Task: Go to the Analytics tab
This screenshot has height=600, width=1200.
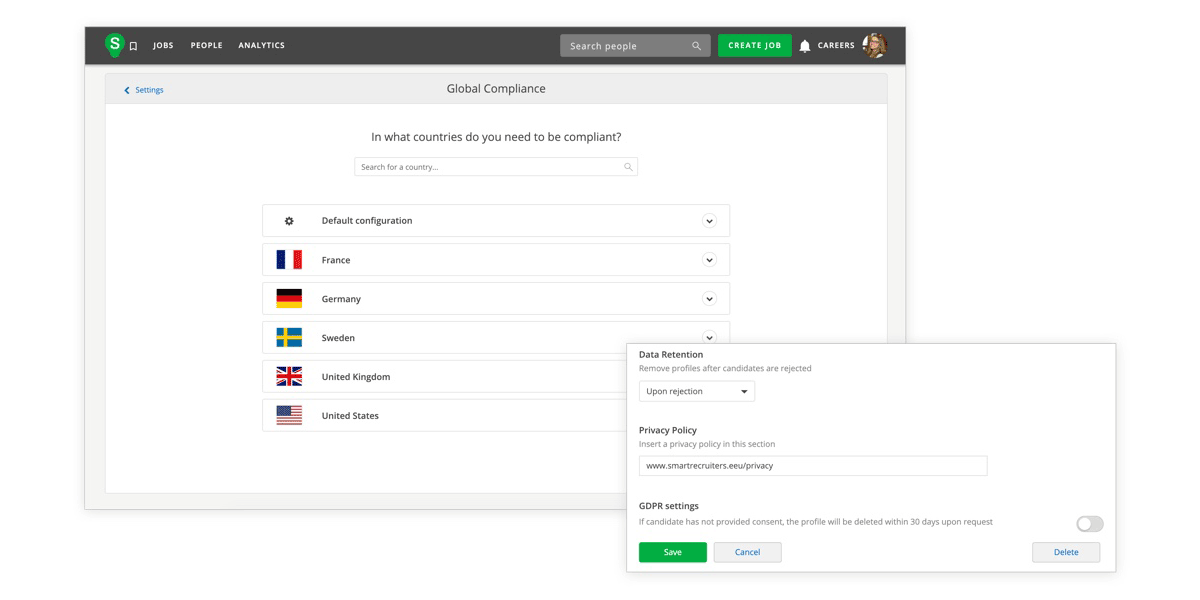Action: point(261,46)
